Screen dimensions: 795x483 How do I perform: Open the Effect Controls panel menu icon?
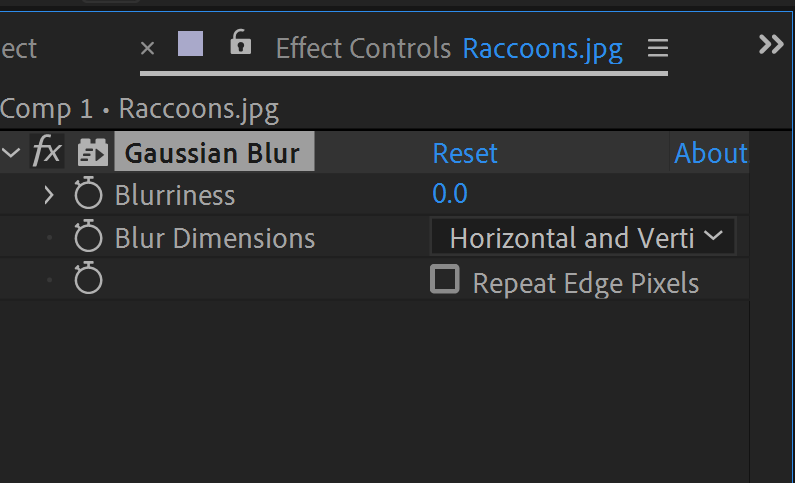click(x=658, y=48)
